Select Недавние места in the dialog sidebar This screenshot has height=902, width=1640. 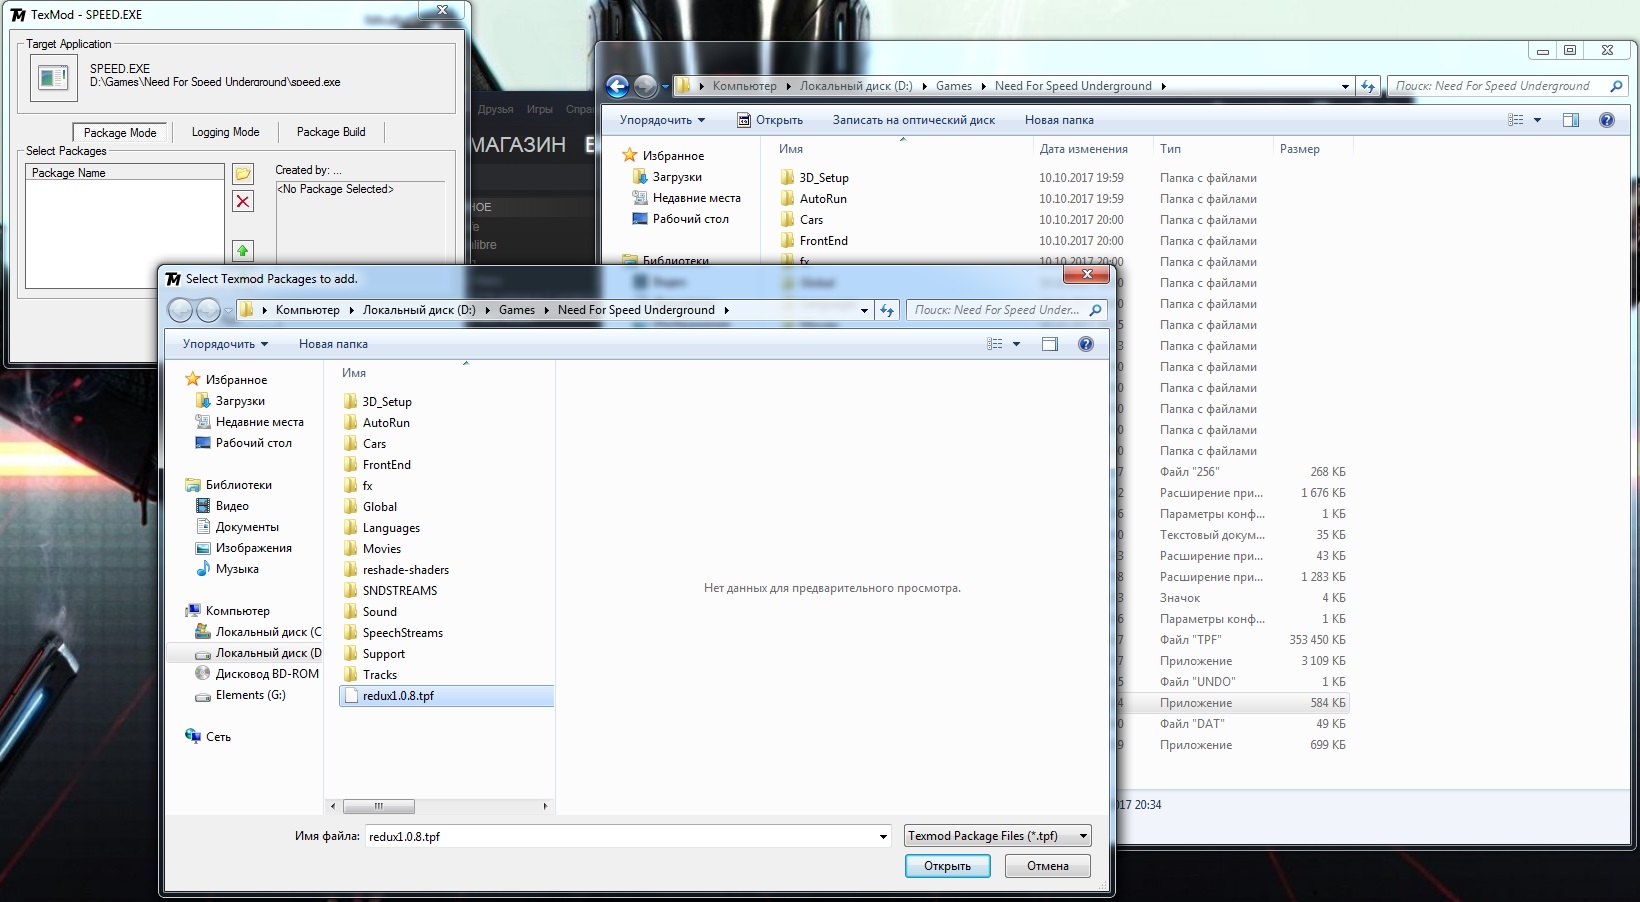[x=259, y=422]
